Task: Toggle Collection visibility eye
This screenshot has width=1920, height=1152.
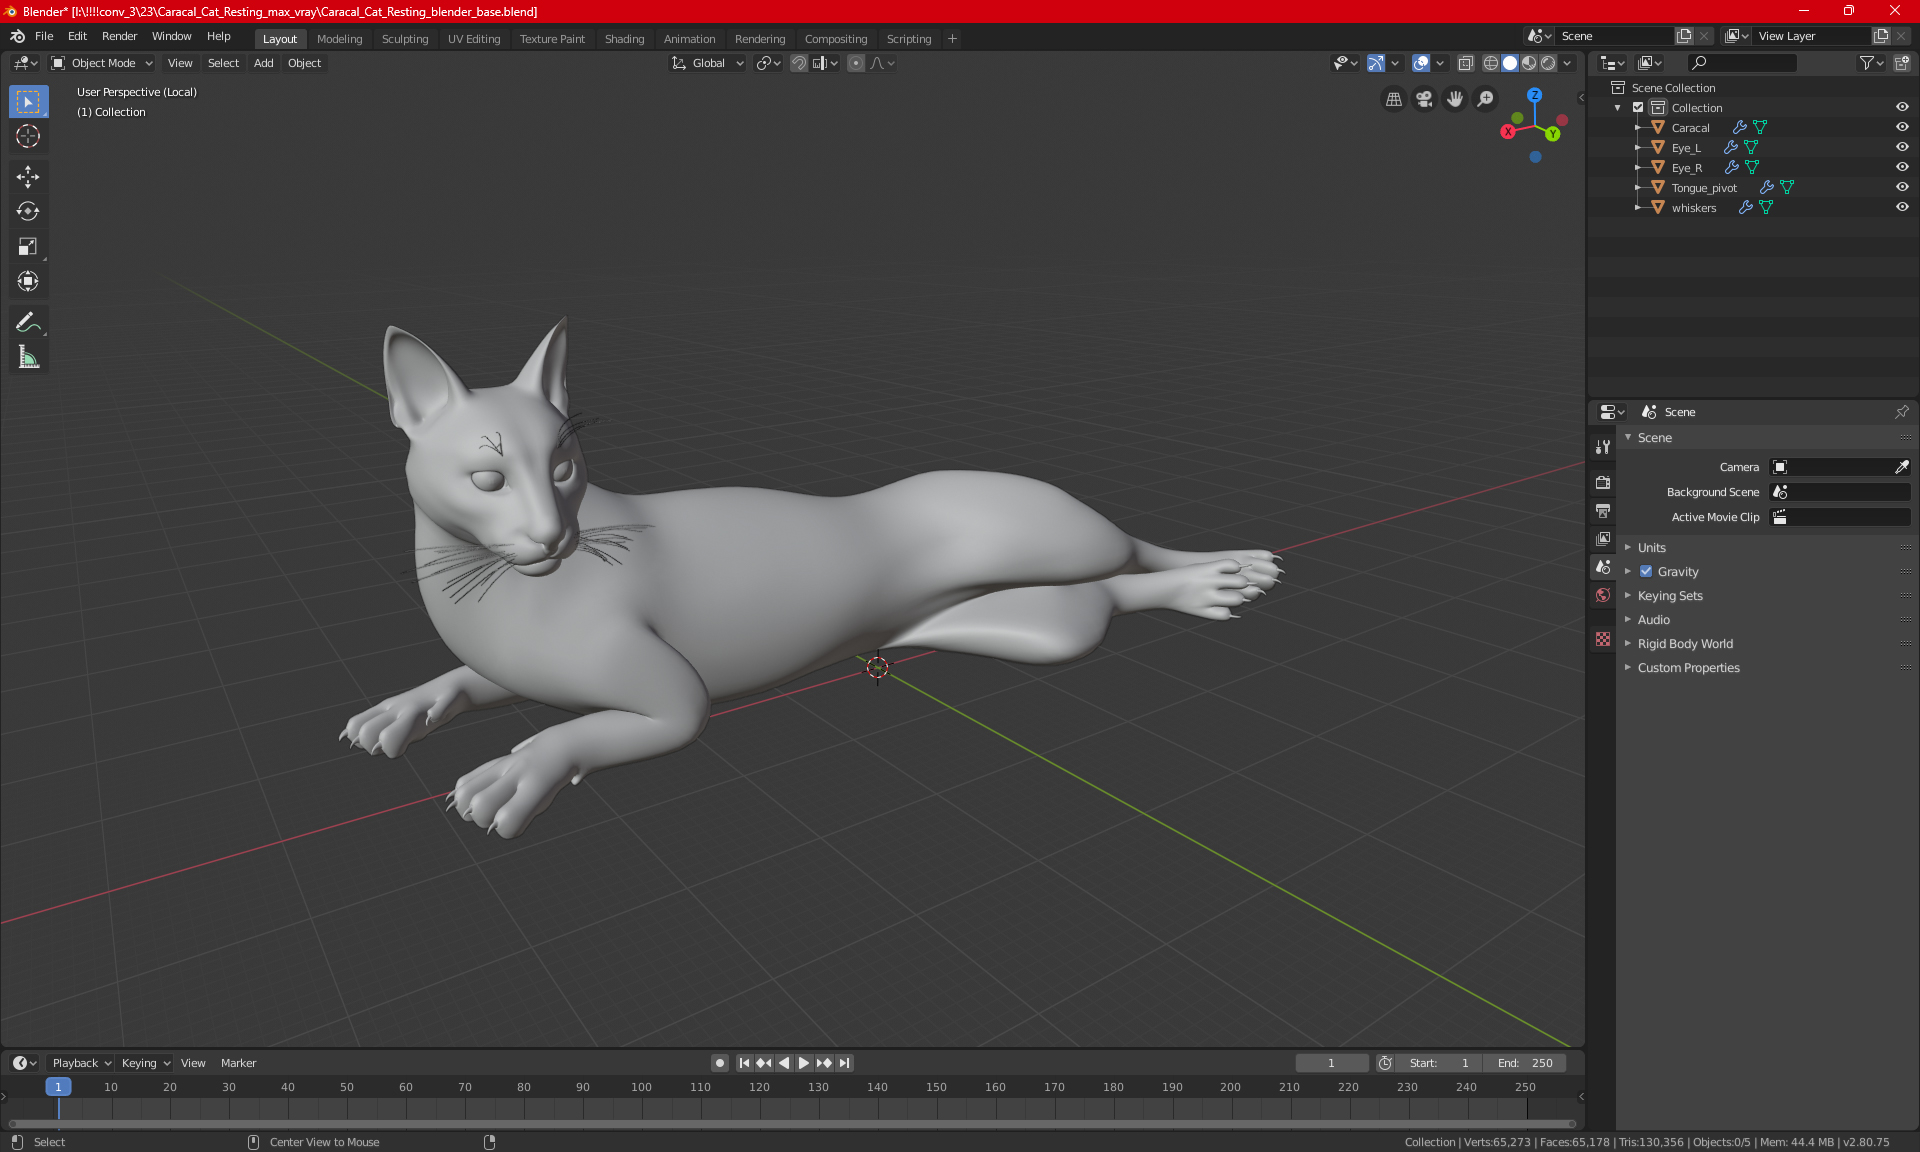Action: [x=1902, y=108]
